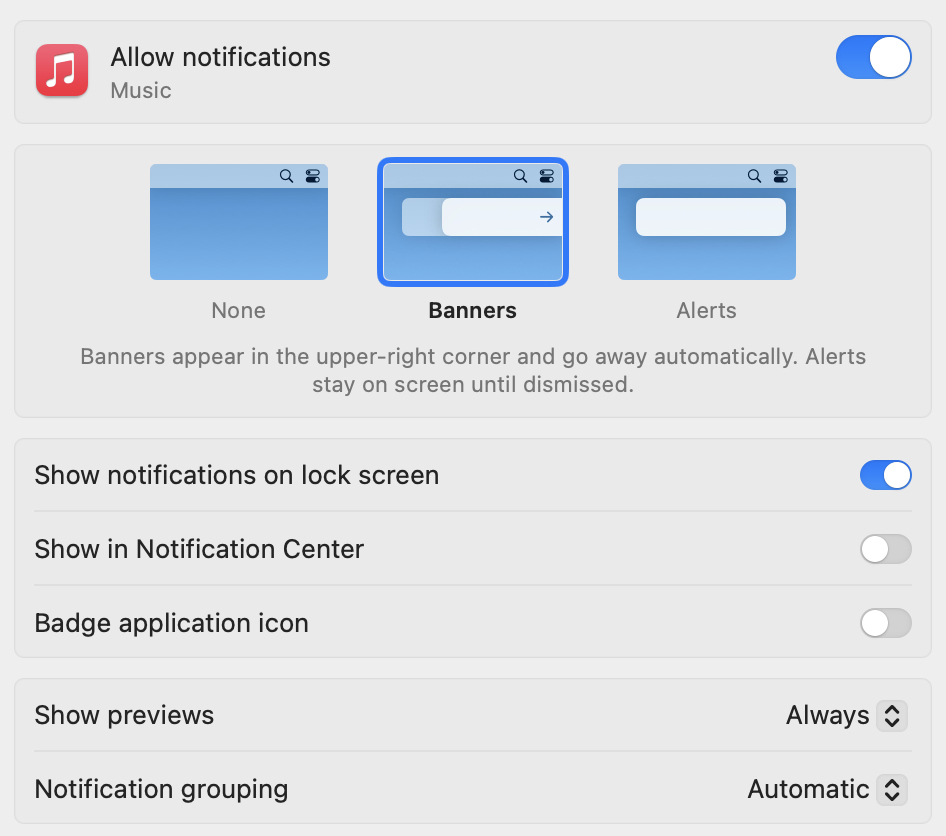This screenshot has height=836, width=946.
Task: Click the Badge application icon label
Action: [x=171, y=624]
